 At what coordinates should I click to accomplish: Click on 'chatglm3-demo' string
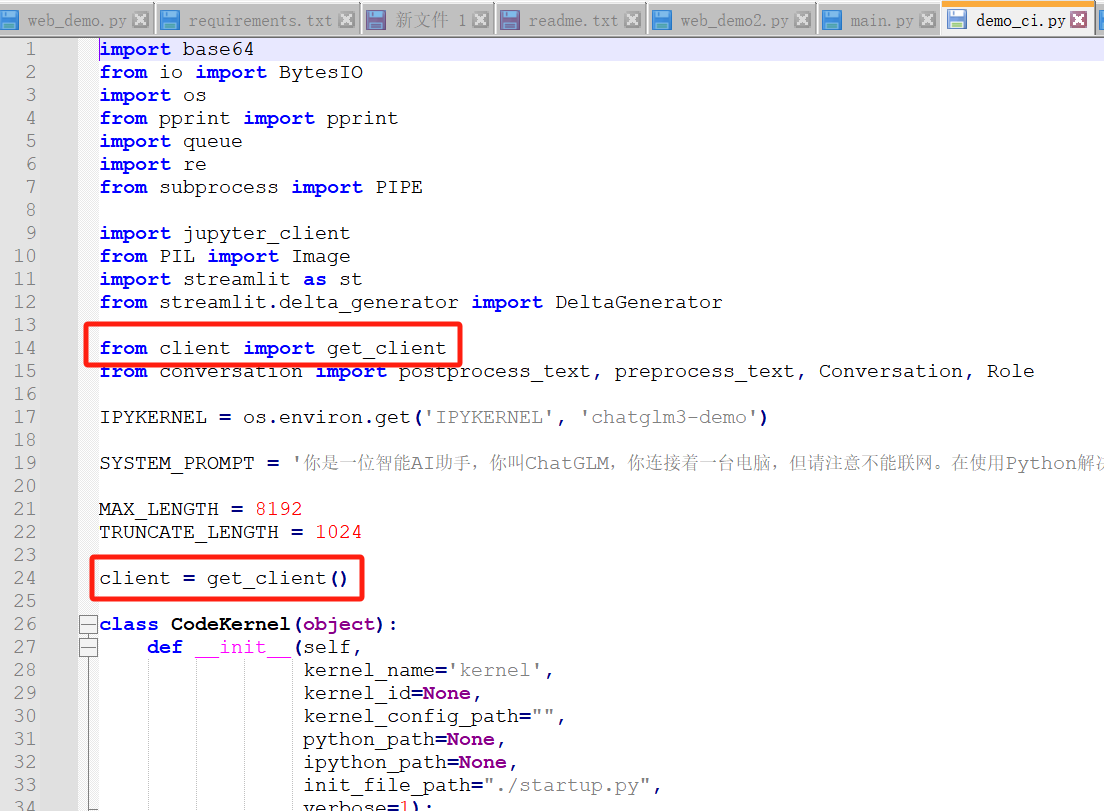pos(668,417)
